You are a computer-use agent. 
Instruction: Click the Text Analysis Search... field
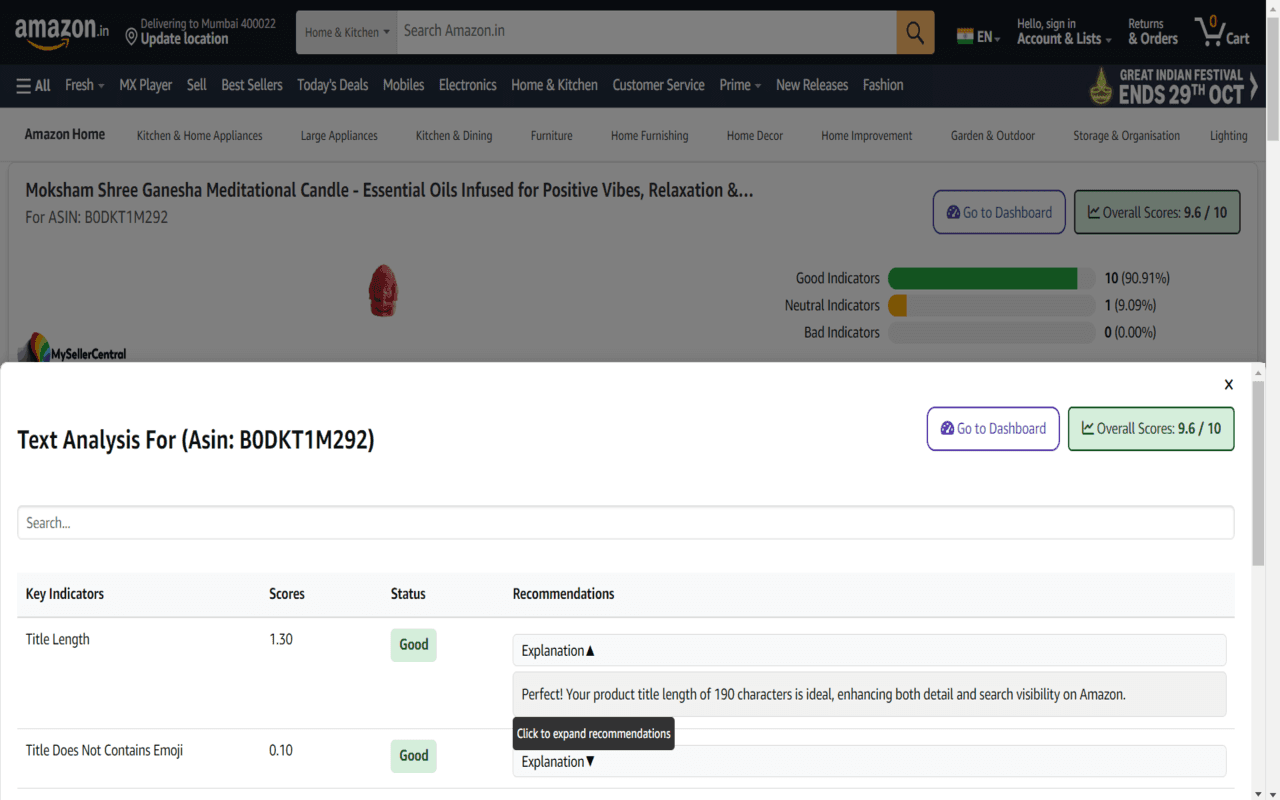[625, 522]
